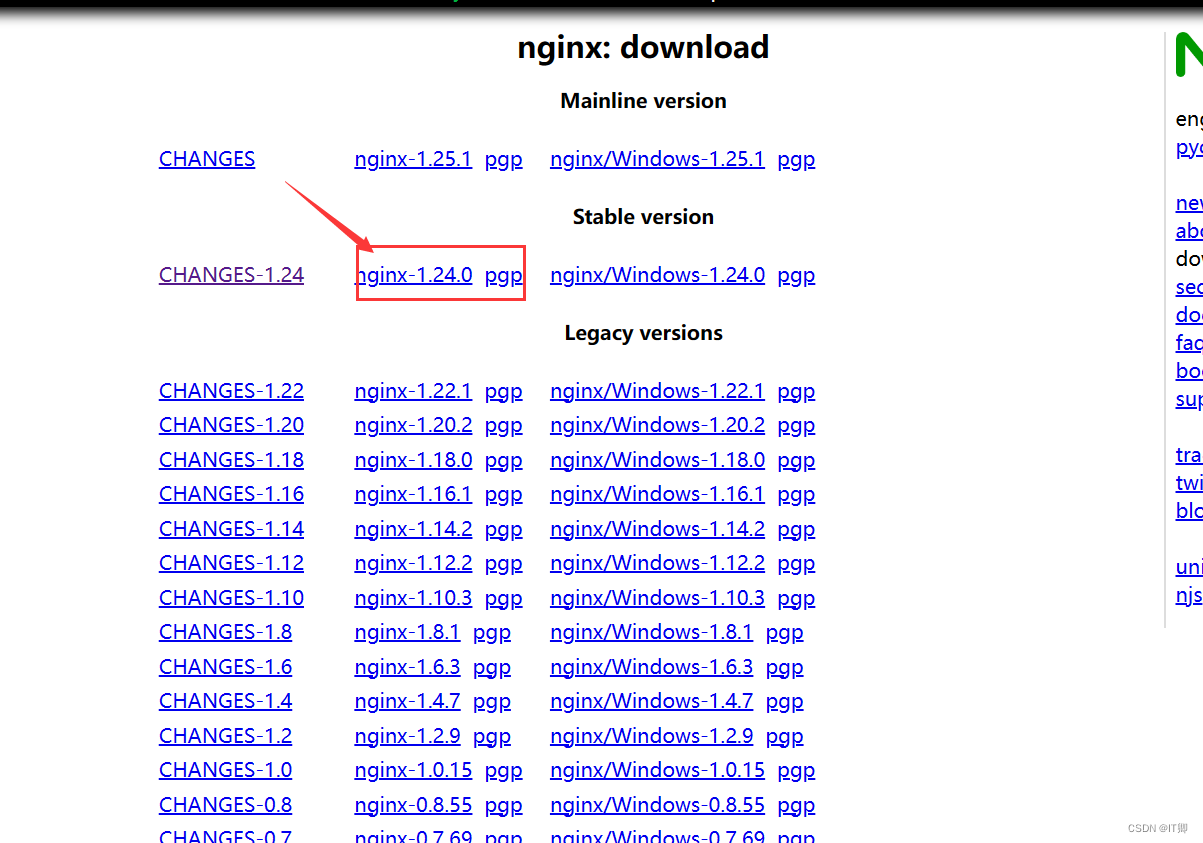Viewport: 1203px width, 843px height.
Task: Open CHANGES-1.18 link
Action: [231, 460]
